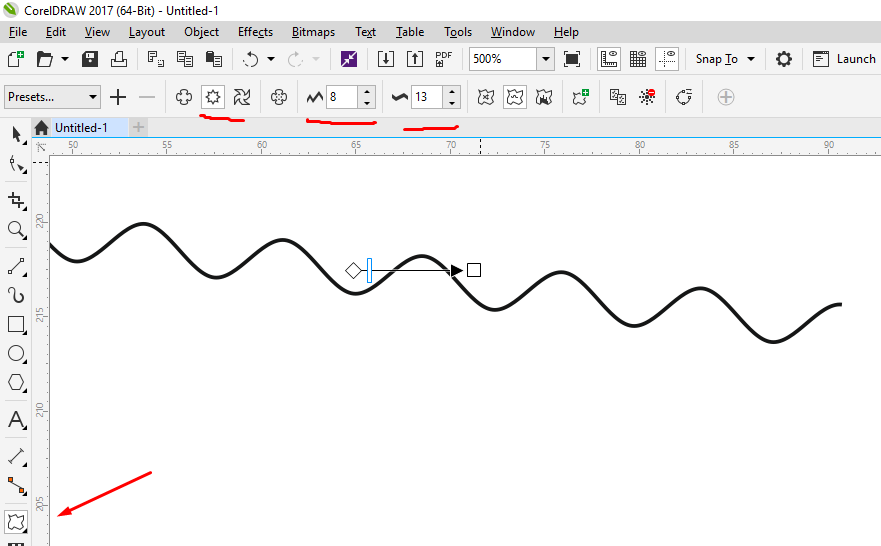Toggle Random distortion
Screen dimensions: 881x546
pyautogui.click(x=485, y=97)
